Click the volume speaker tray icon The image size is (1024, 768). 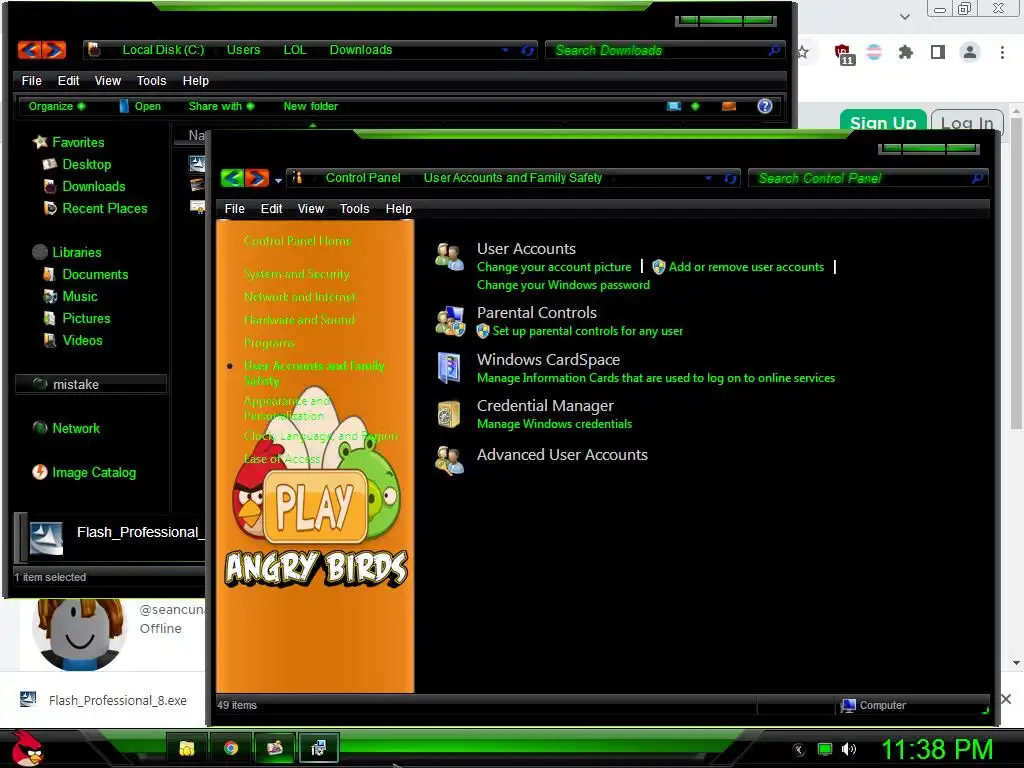848,749
